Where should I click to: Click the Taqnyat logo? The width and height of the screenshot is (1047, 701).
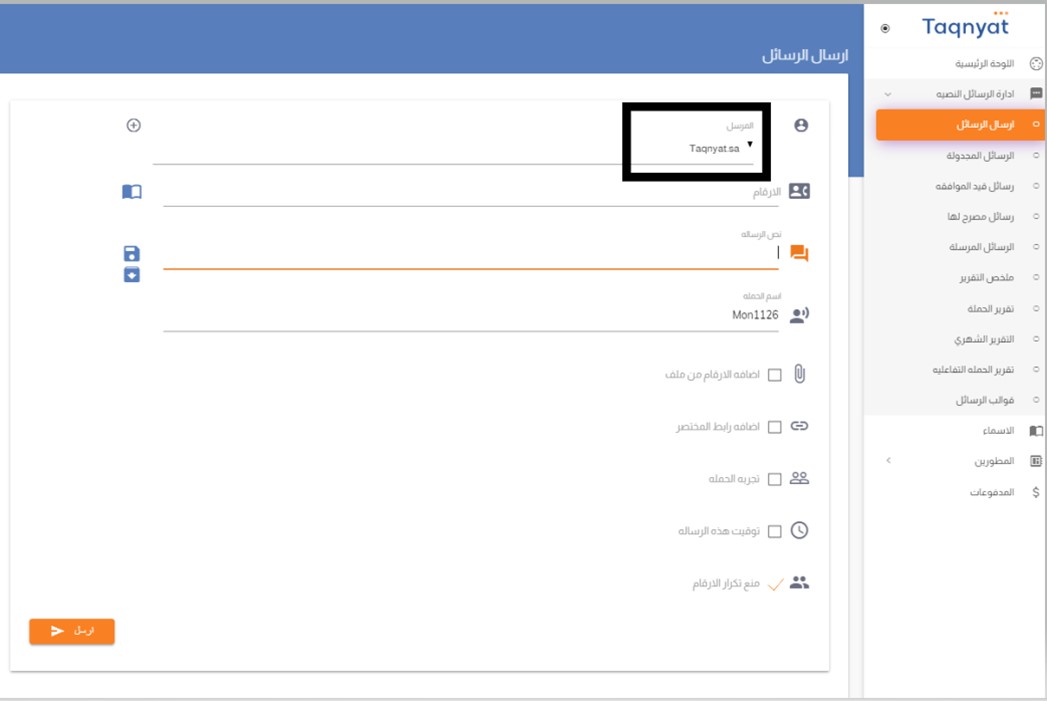tap(966, 25)
